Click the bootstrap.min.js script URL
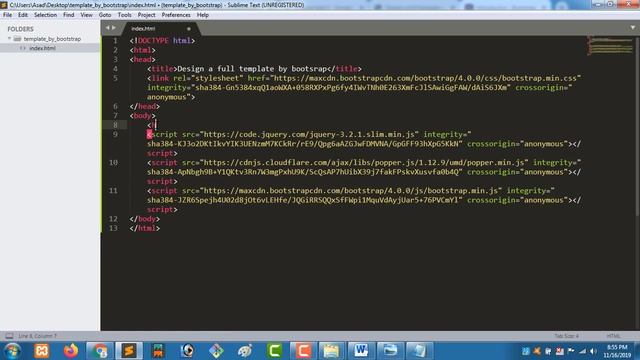 click(x=351, y=191)
